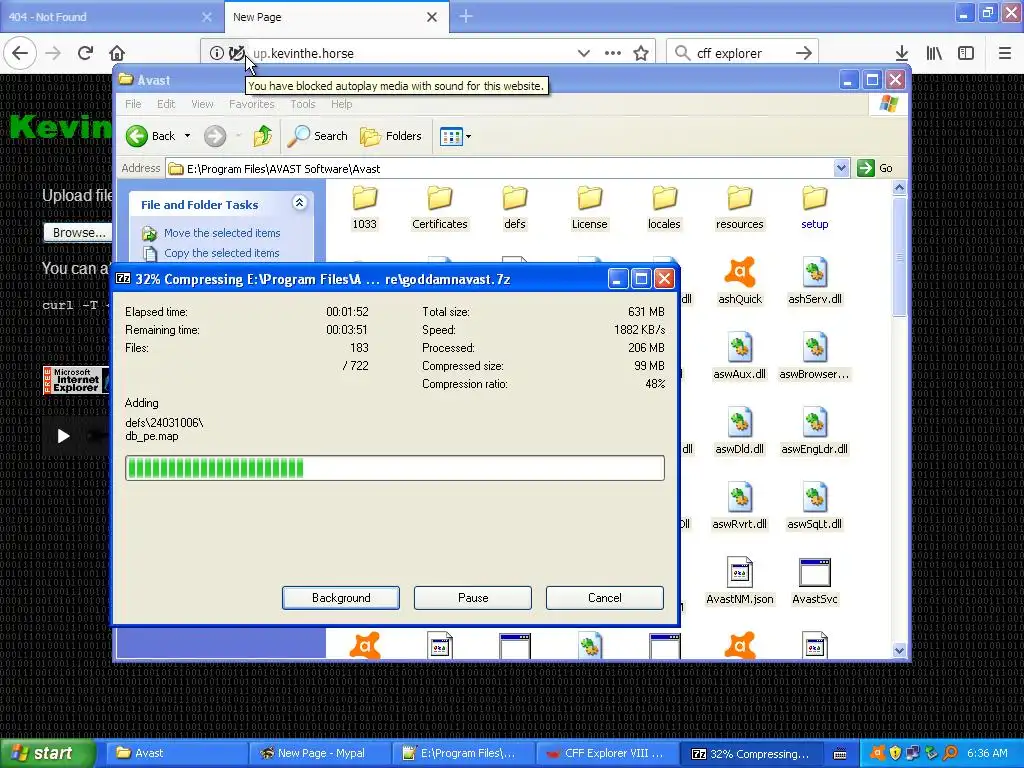Open the browser hamburger menu
The image size is (1024, 768).
click(1005, 54)
